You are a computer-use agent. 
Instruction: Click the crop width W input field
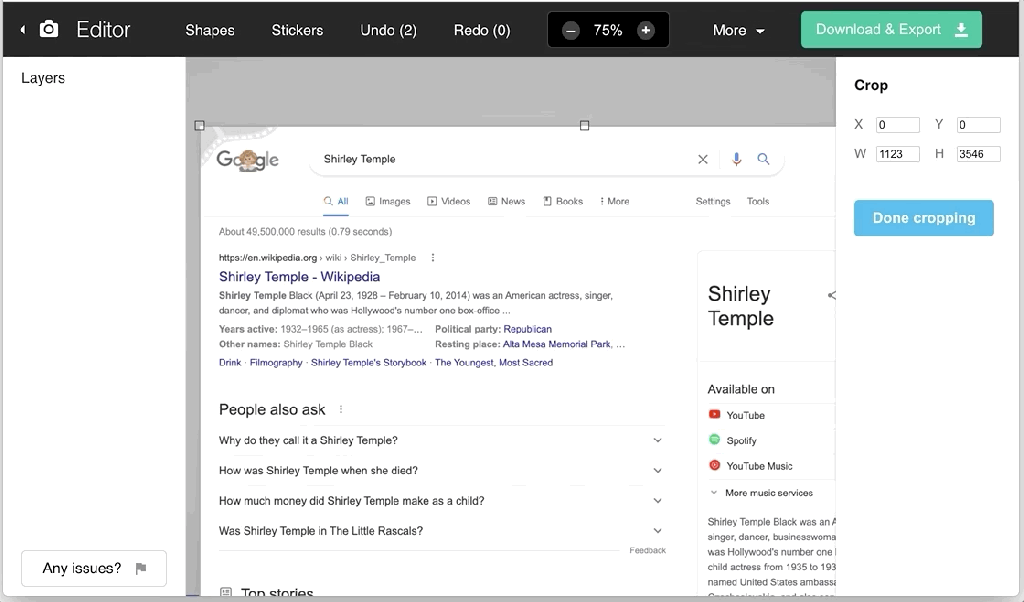[x=897, y=154]
